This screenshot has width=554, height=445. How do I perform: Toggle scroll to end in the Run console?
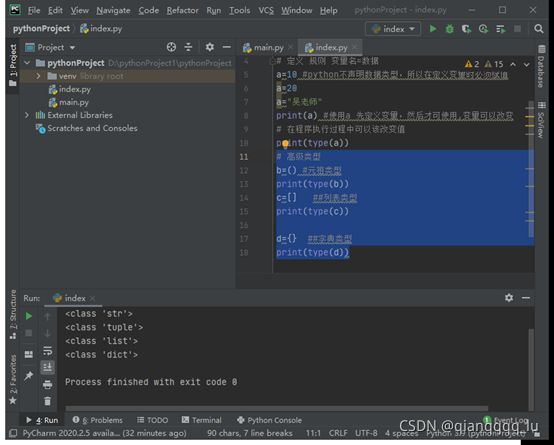pyautogui.click(x=47, y=367)
